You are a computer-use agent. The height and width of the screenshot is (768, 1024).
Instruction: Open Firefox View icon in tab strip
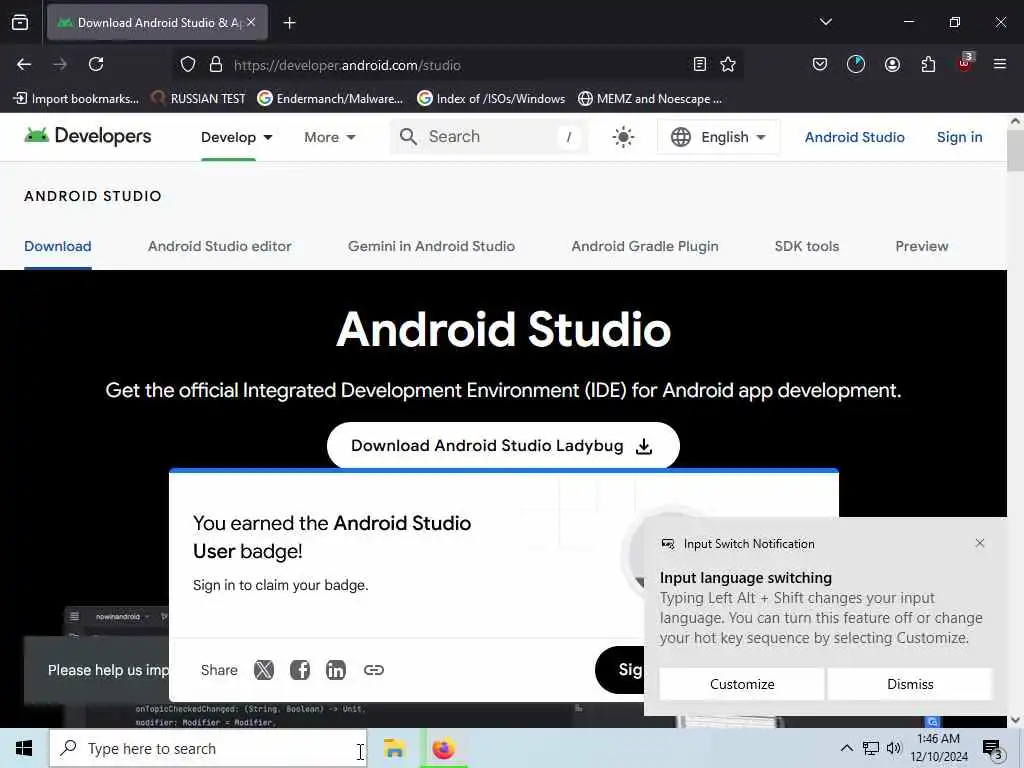20,22
